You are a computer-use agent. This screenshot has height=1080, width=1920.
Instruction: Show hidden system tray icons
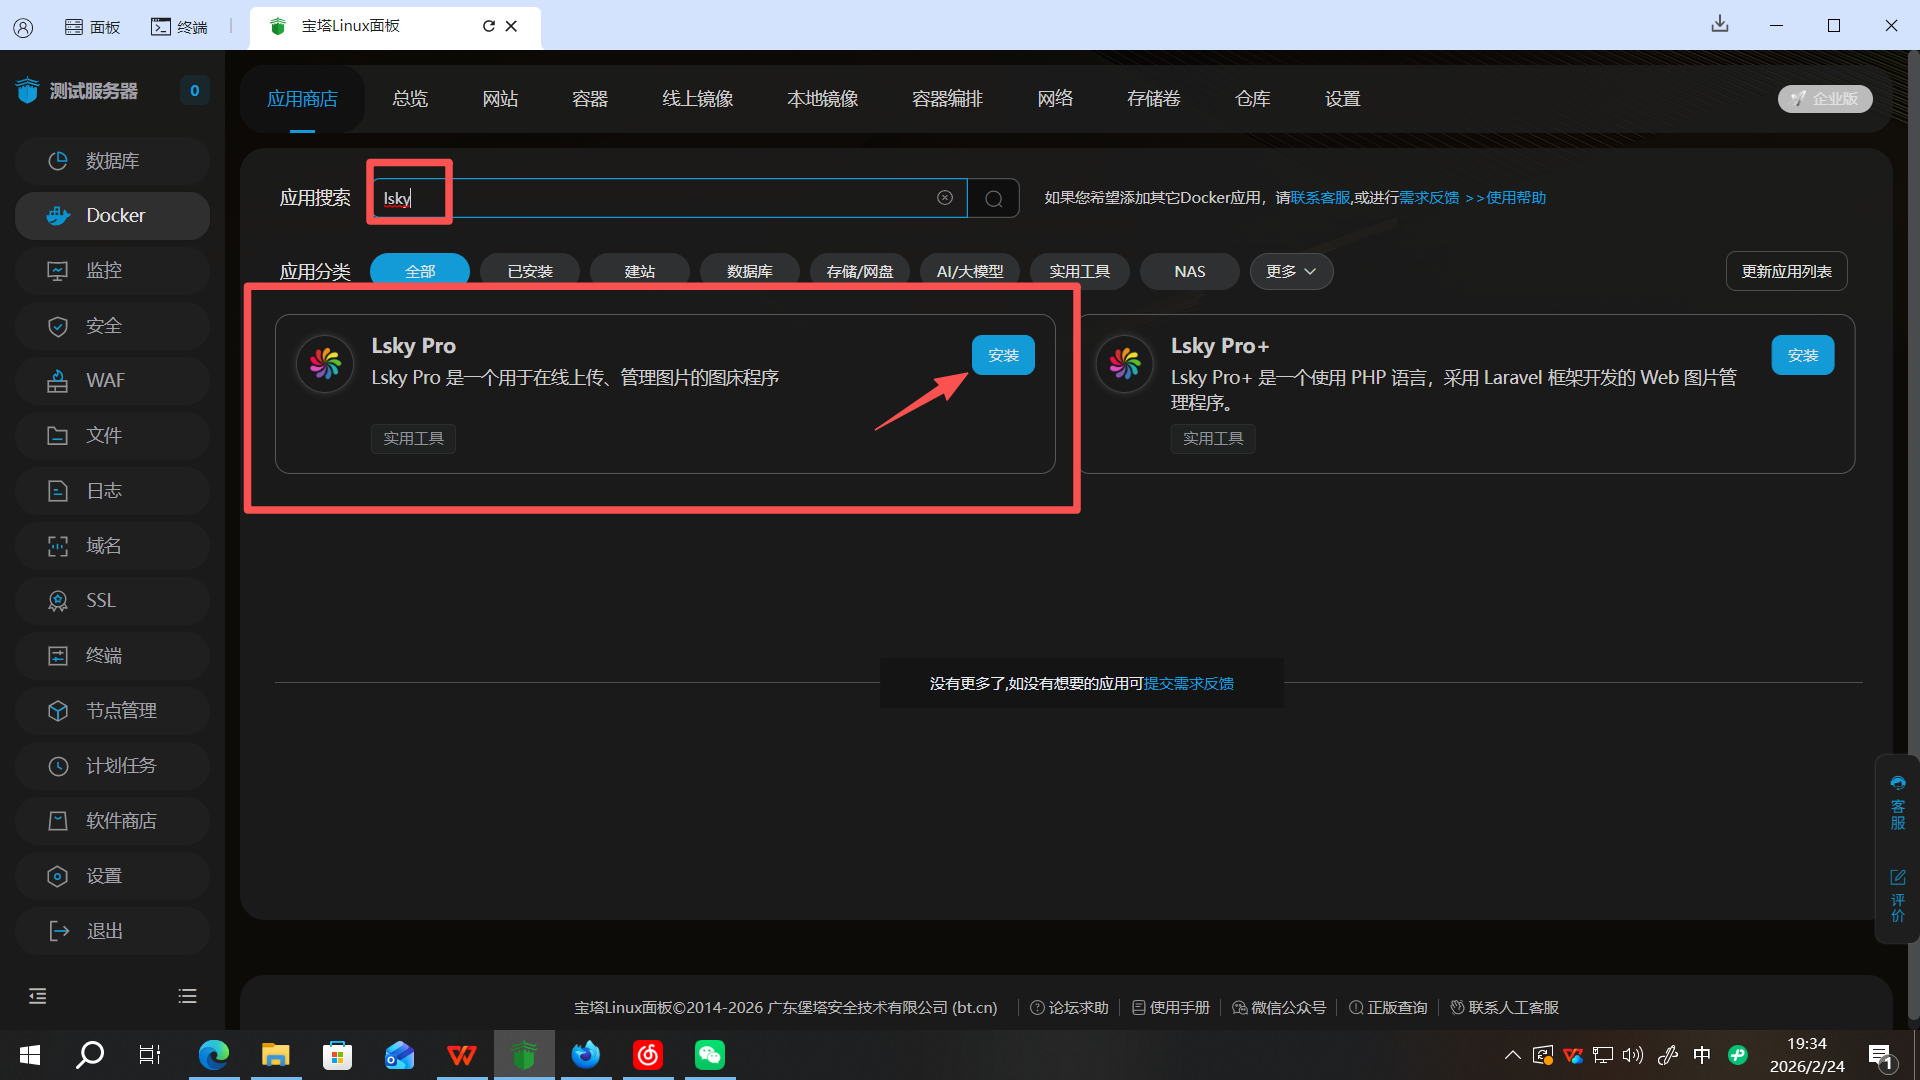(x=1512, y=1055)
